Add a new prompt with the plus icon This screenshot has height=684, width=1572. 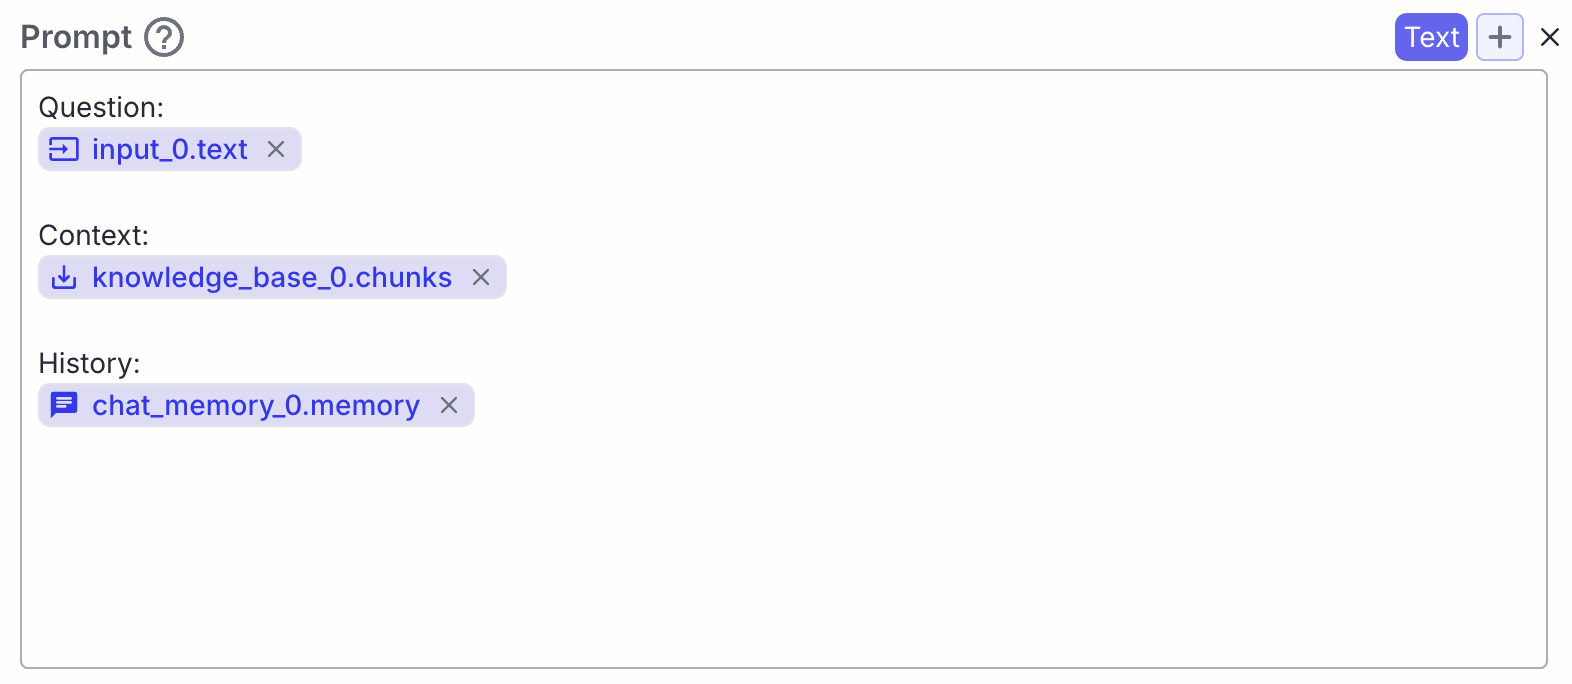(x=1500, y=37)
